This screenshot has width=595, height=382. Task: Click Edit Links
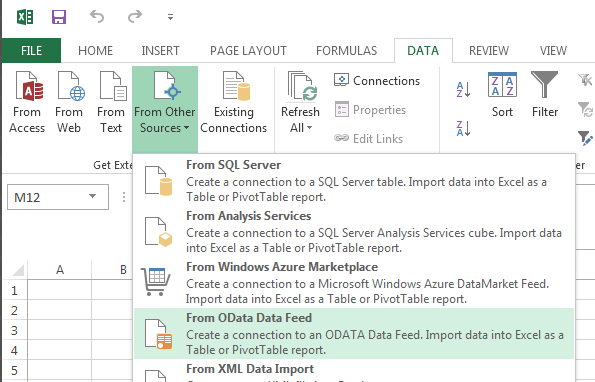point(368,138)
